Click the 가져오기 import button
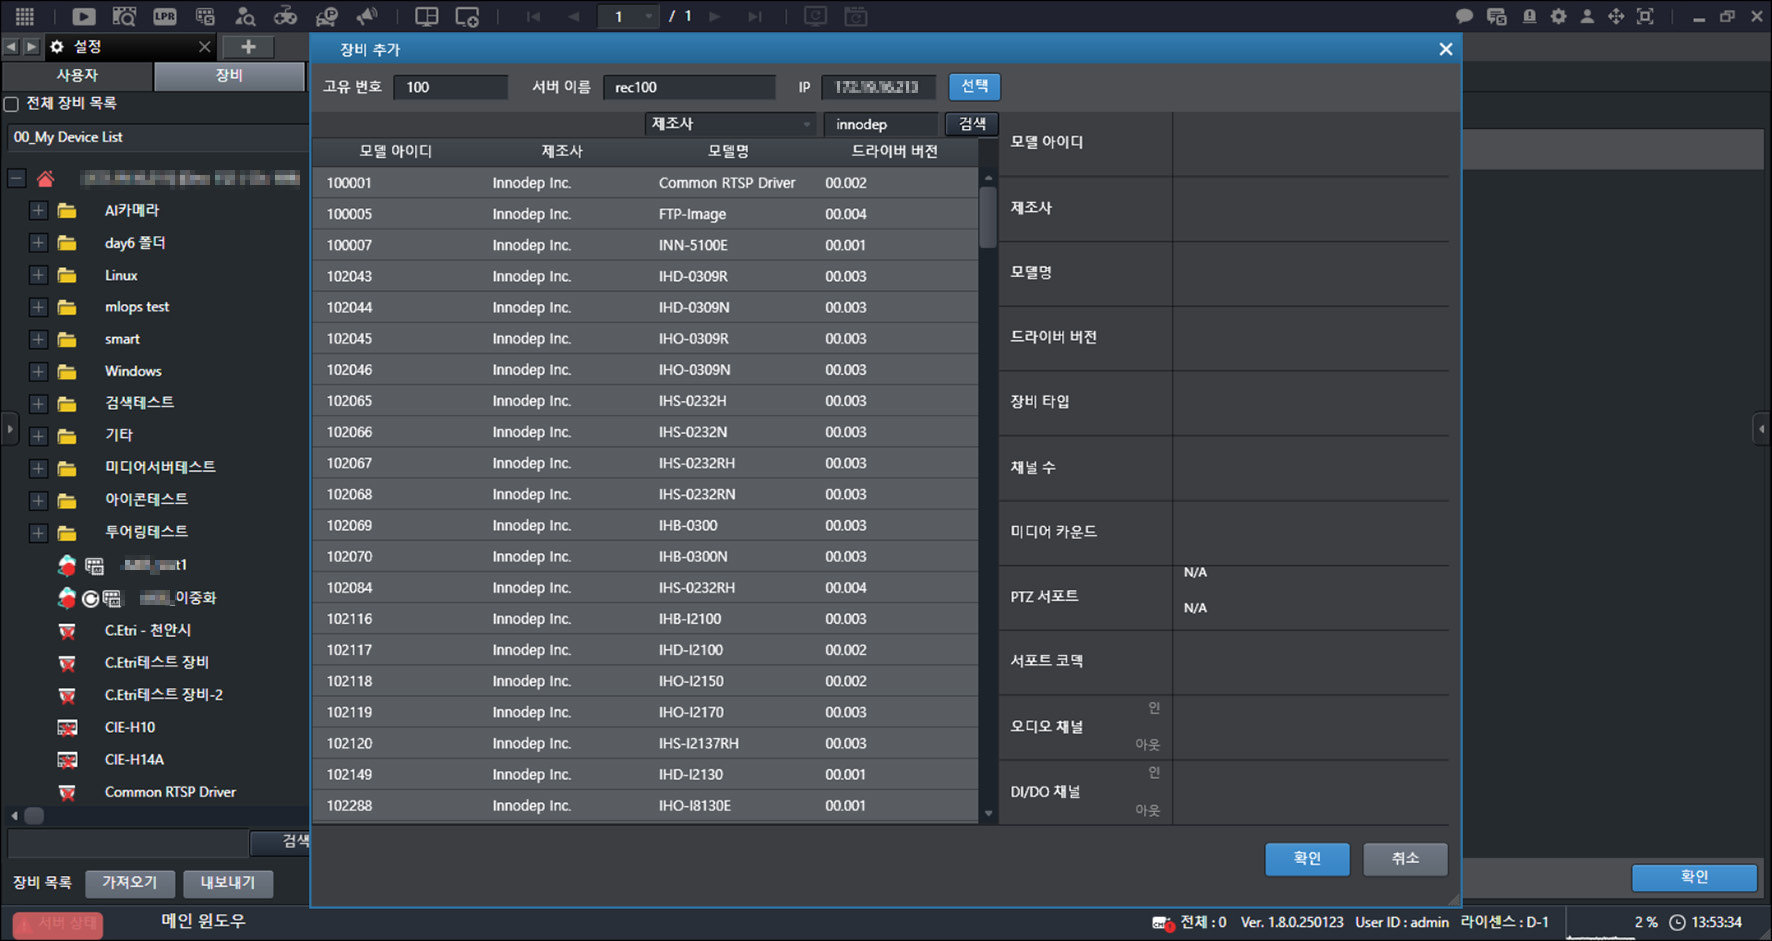 [130, 883]
